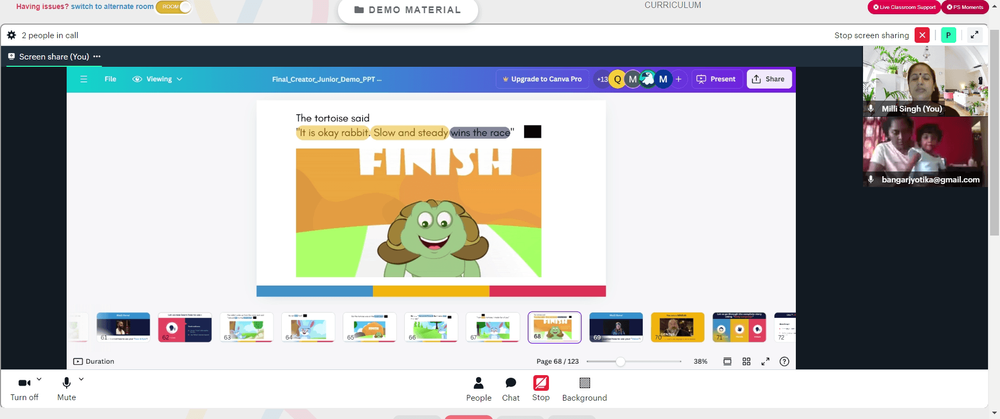Select slide thumbnail 63
Screen dimensions: 1000x419
247,327
